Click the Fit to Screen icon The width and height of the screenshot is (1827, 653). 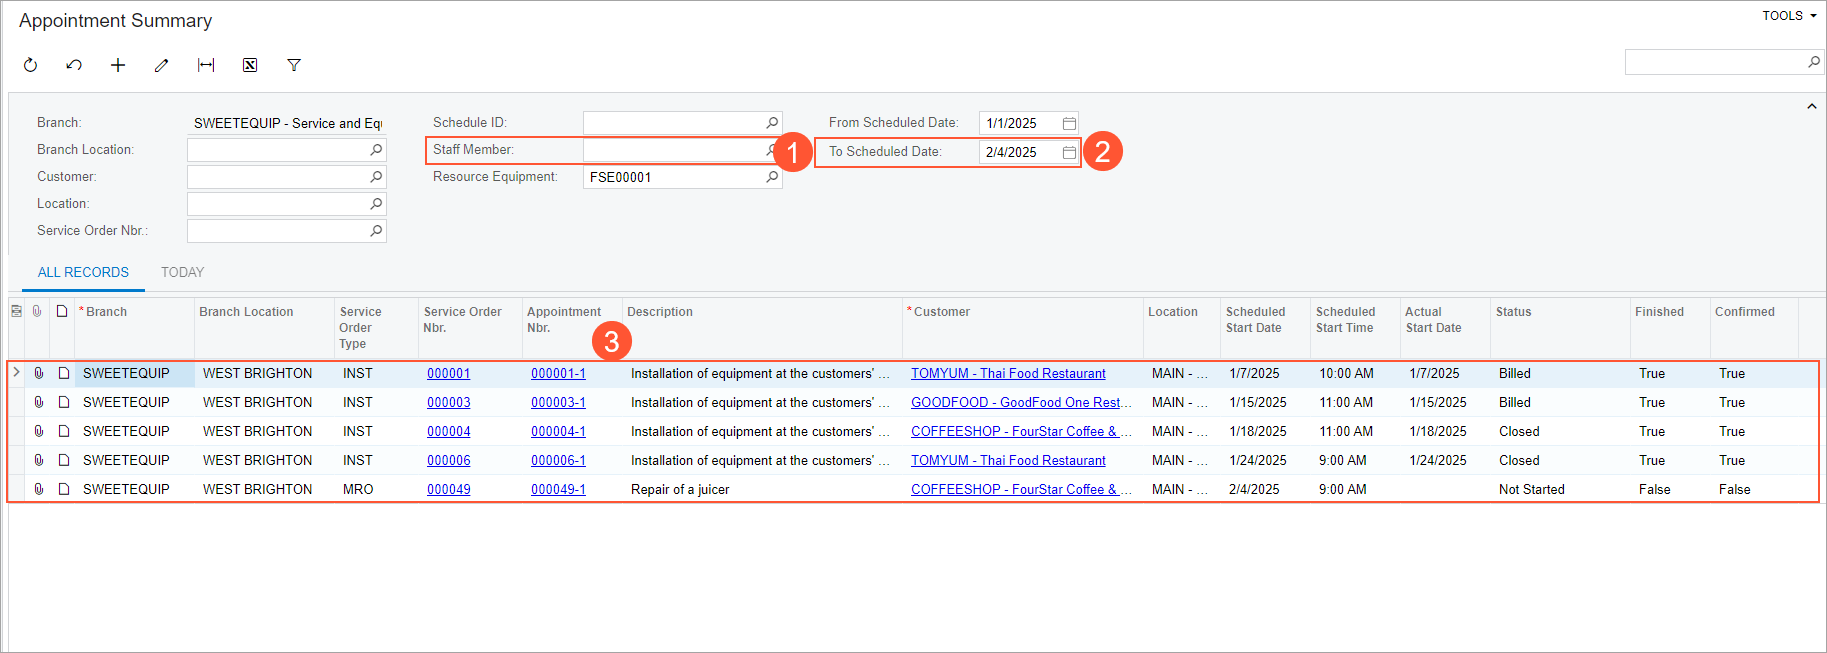(x=206, y=65)
